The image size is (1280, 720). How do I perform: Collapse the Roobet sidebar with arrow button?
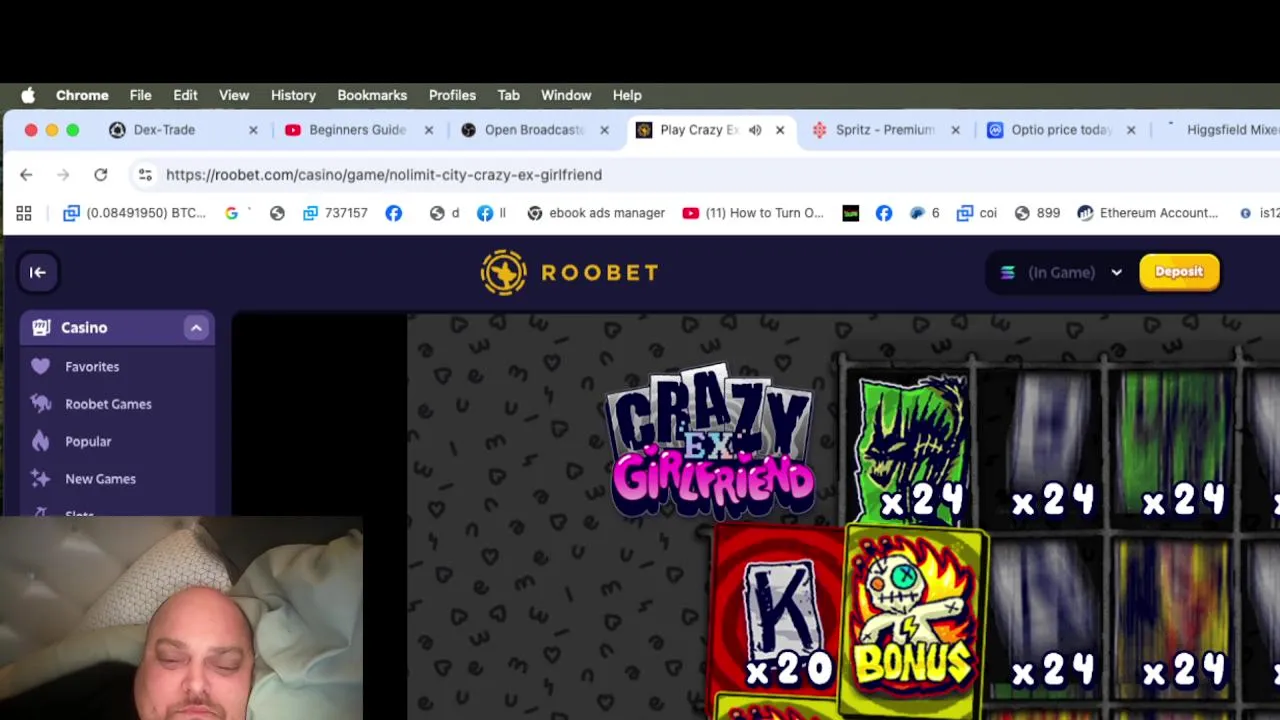[38, 272]
